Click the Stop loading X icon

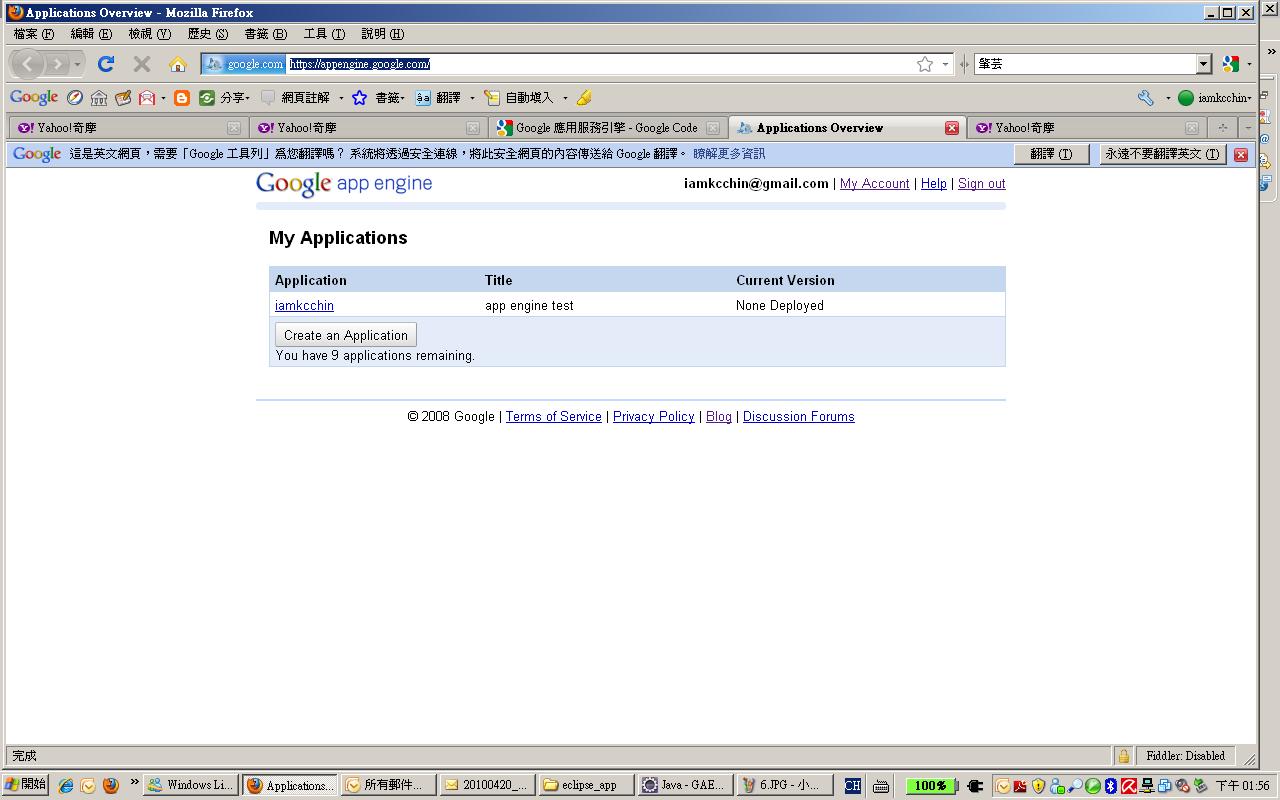[142, 64]
